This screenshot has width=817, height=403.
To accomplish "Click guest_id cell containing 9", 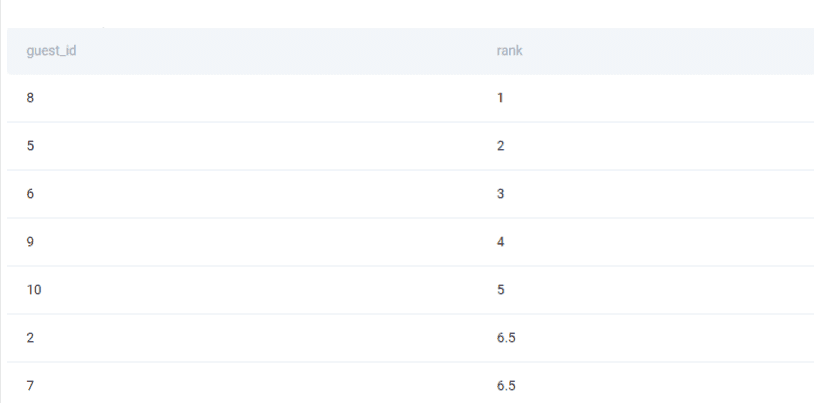I will click(x=31, y=242).
